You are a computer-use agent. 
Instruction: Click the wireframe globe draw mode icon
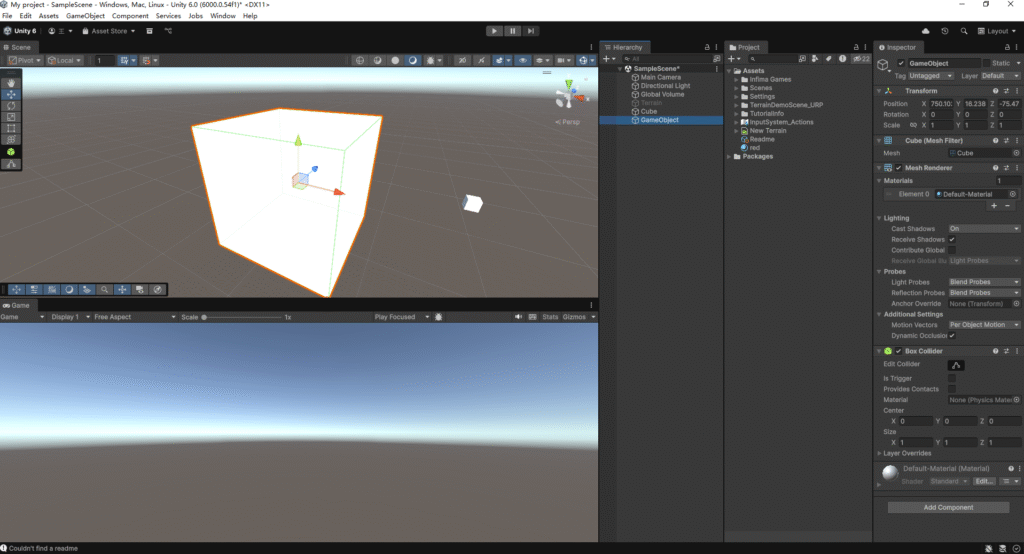[x=360, y=60]
